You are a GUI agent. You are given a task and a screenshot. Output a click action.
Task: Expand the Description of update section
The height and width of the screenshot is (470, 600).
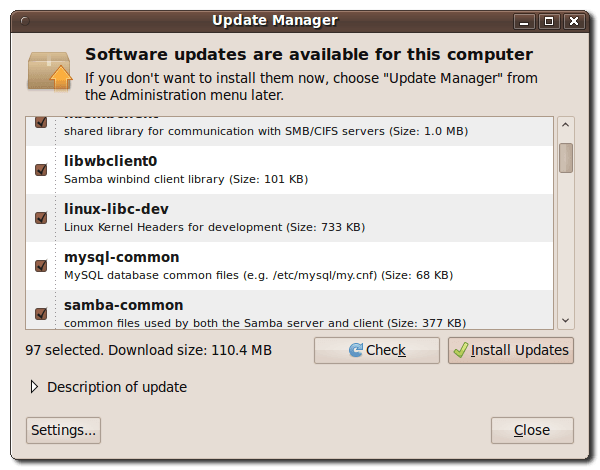35,387
